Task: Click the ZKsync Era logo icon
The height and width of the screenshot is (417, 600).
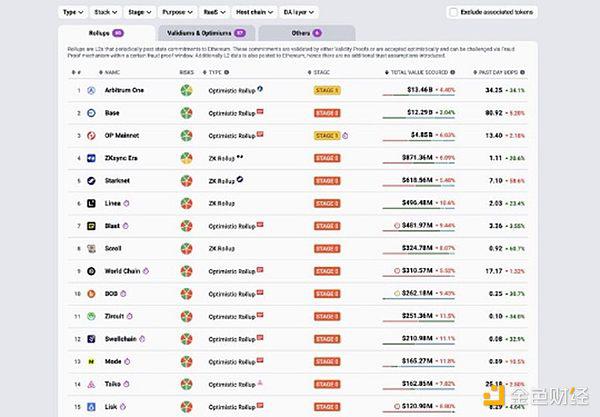Action: click(91, 158)
